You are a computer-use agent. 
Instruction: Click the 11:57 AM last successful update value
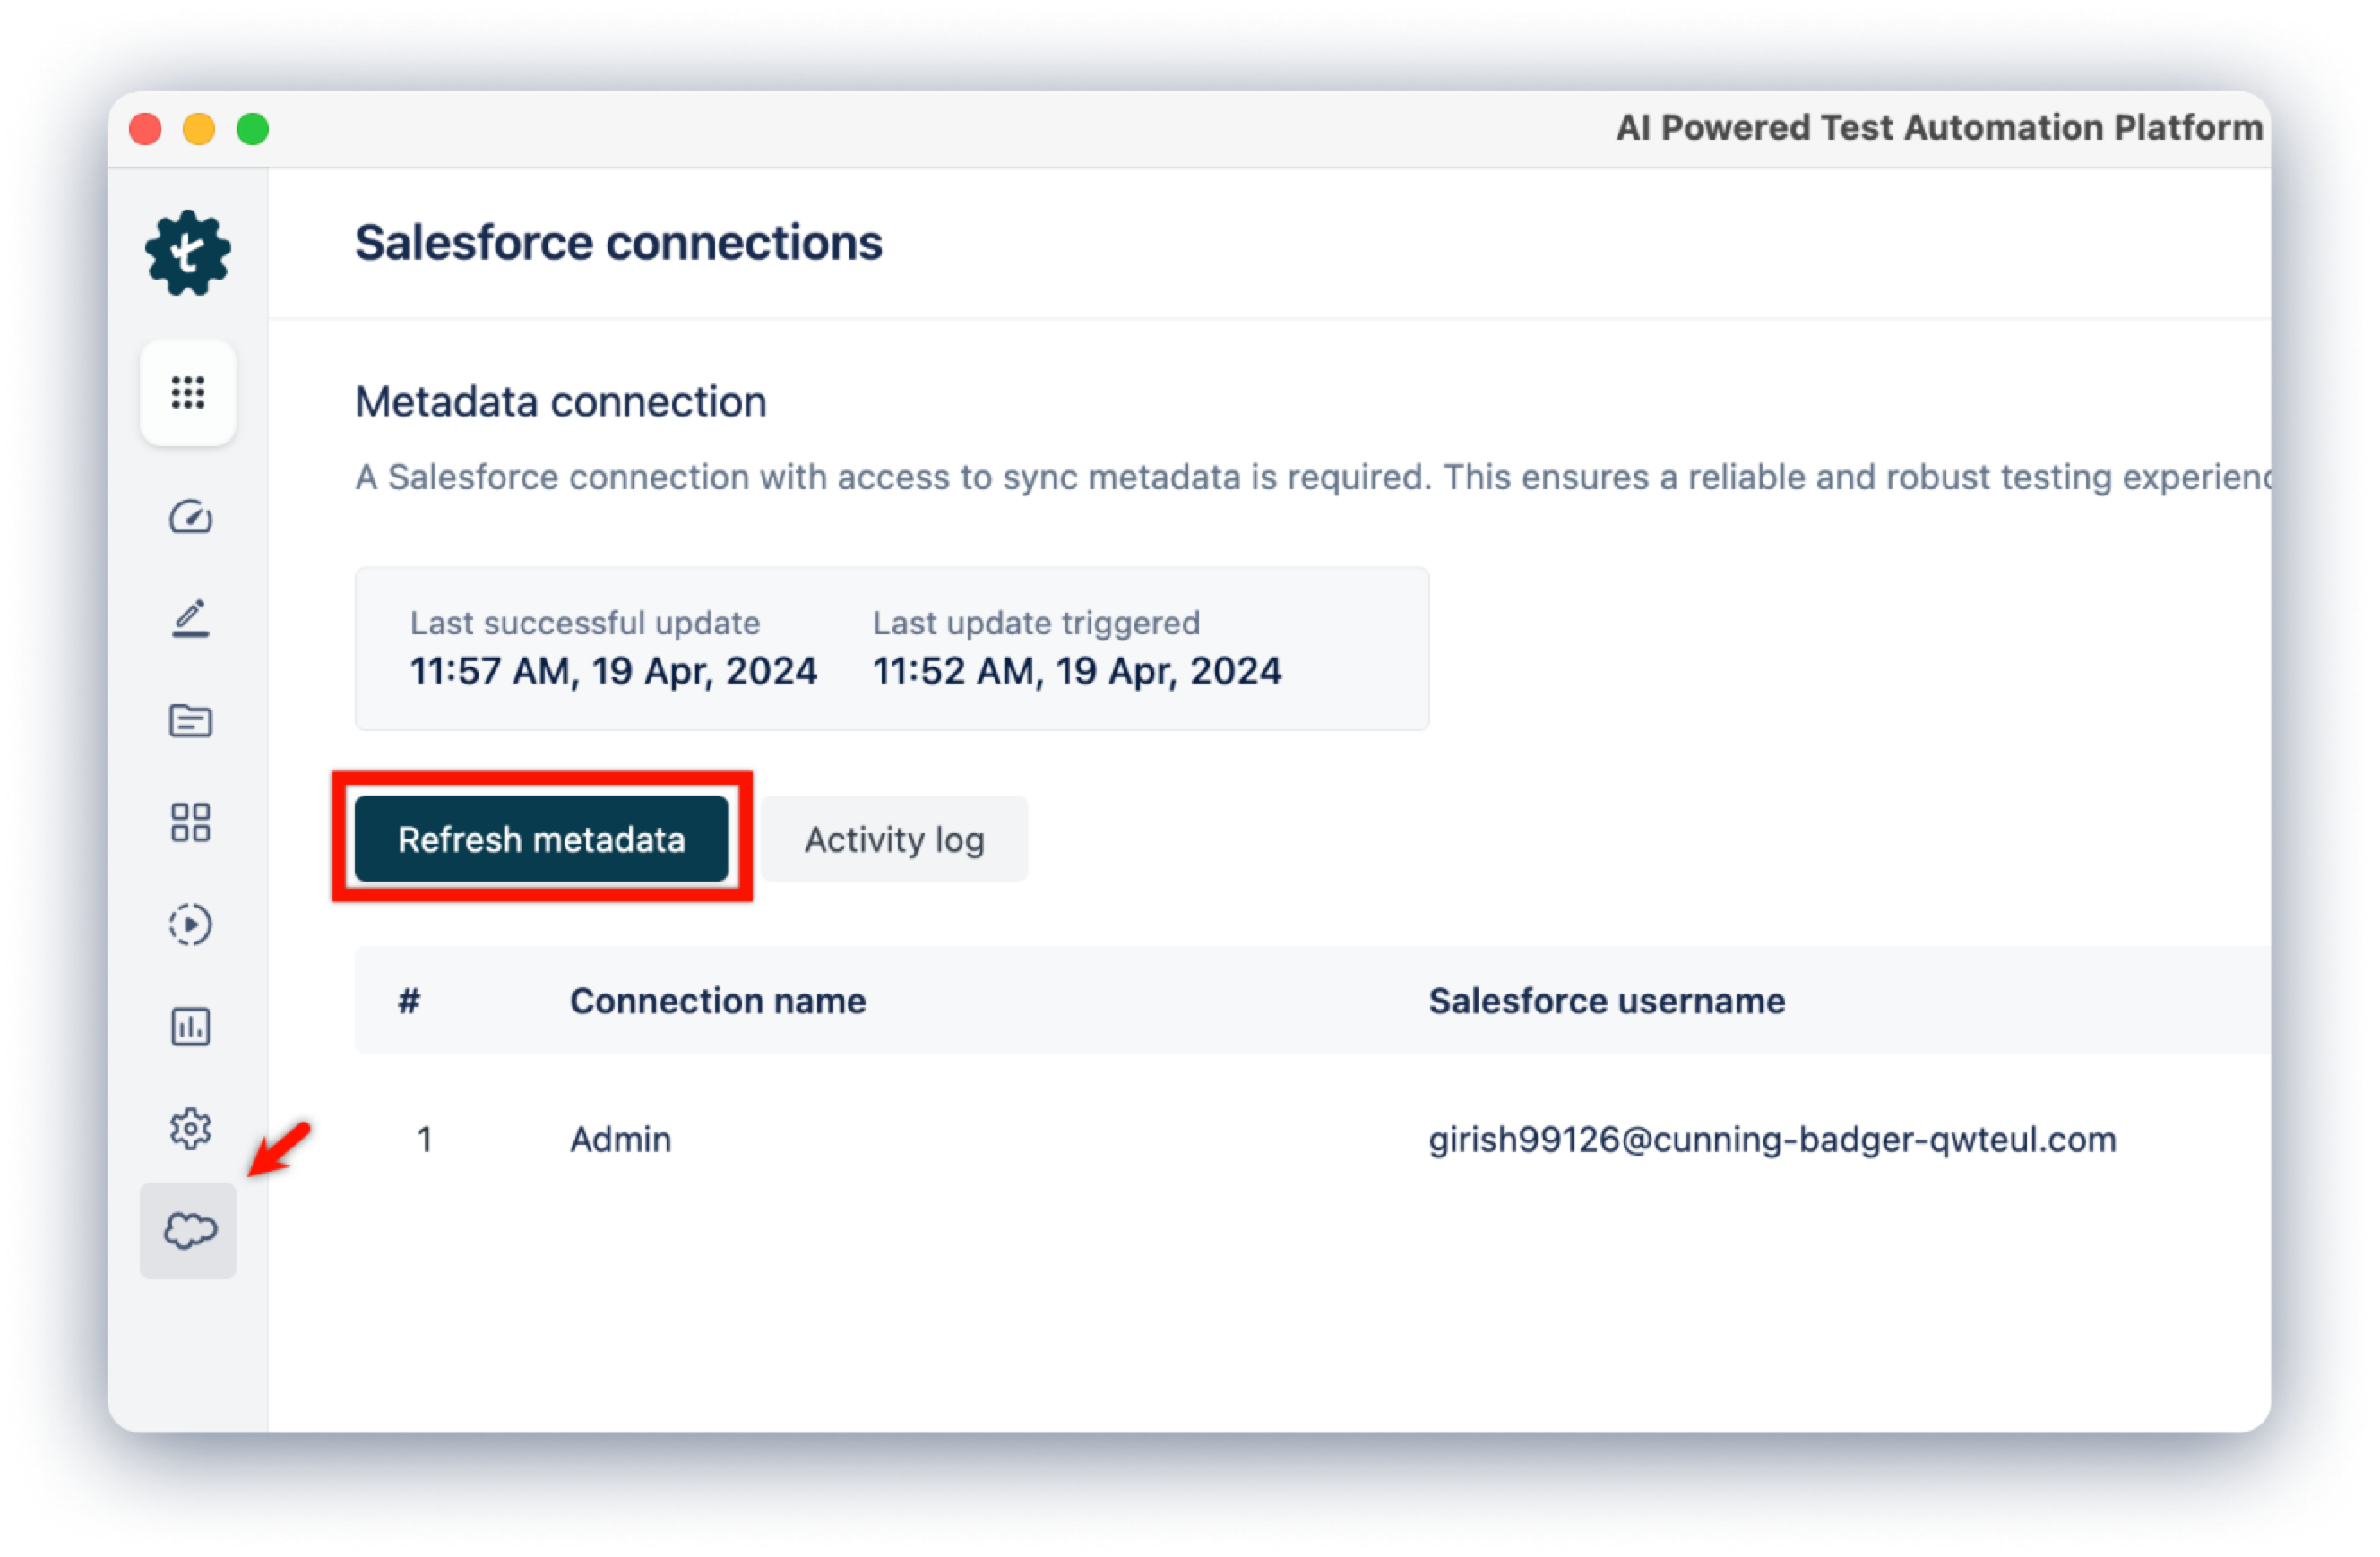click(614, 671)
